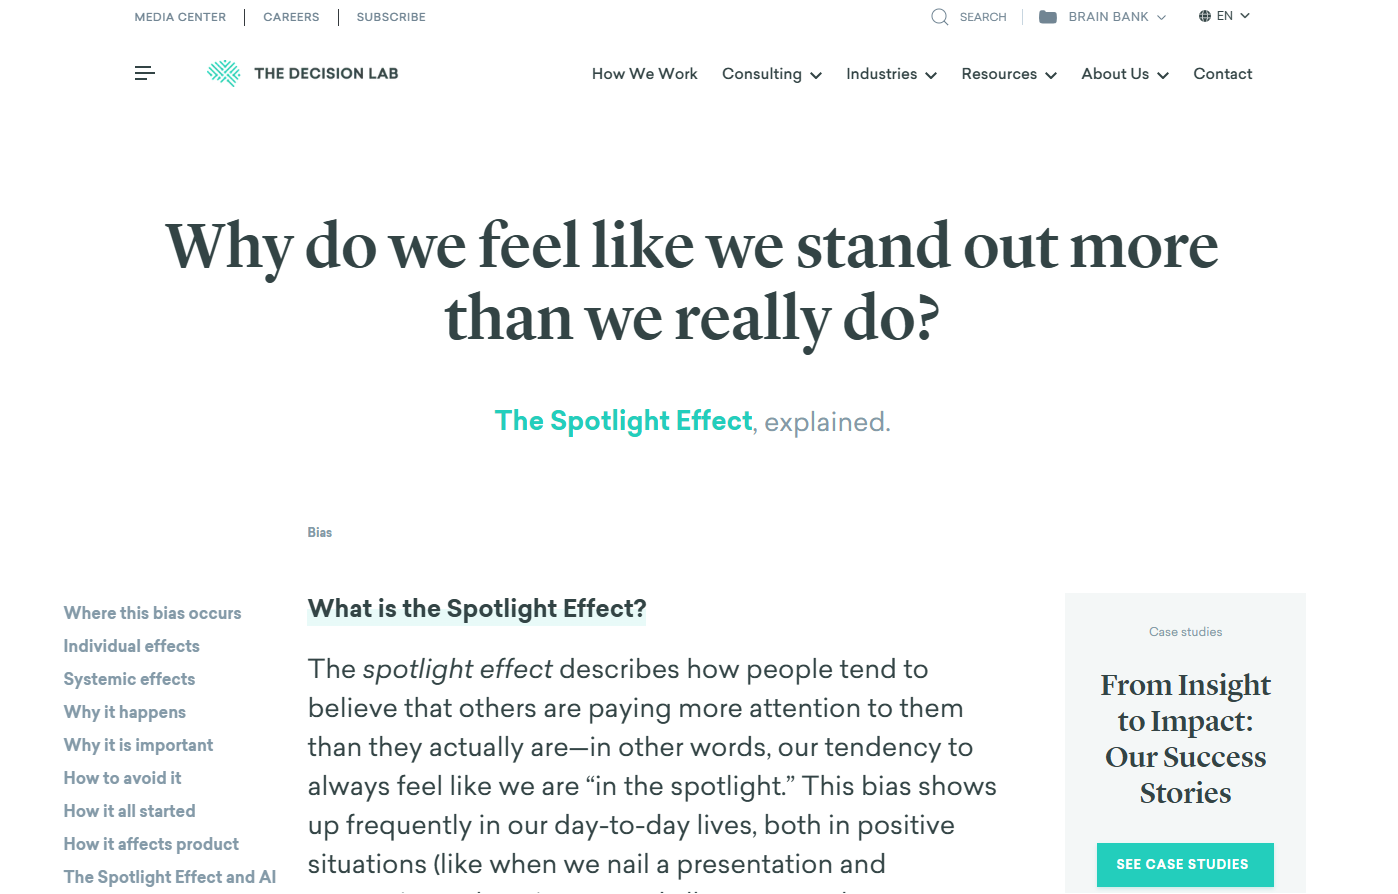Open the How We Work page

(x=645, y=74)
